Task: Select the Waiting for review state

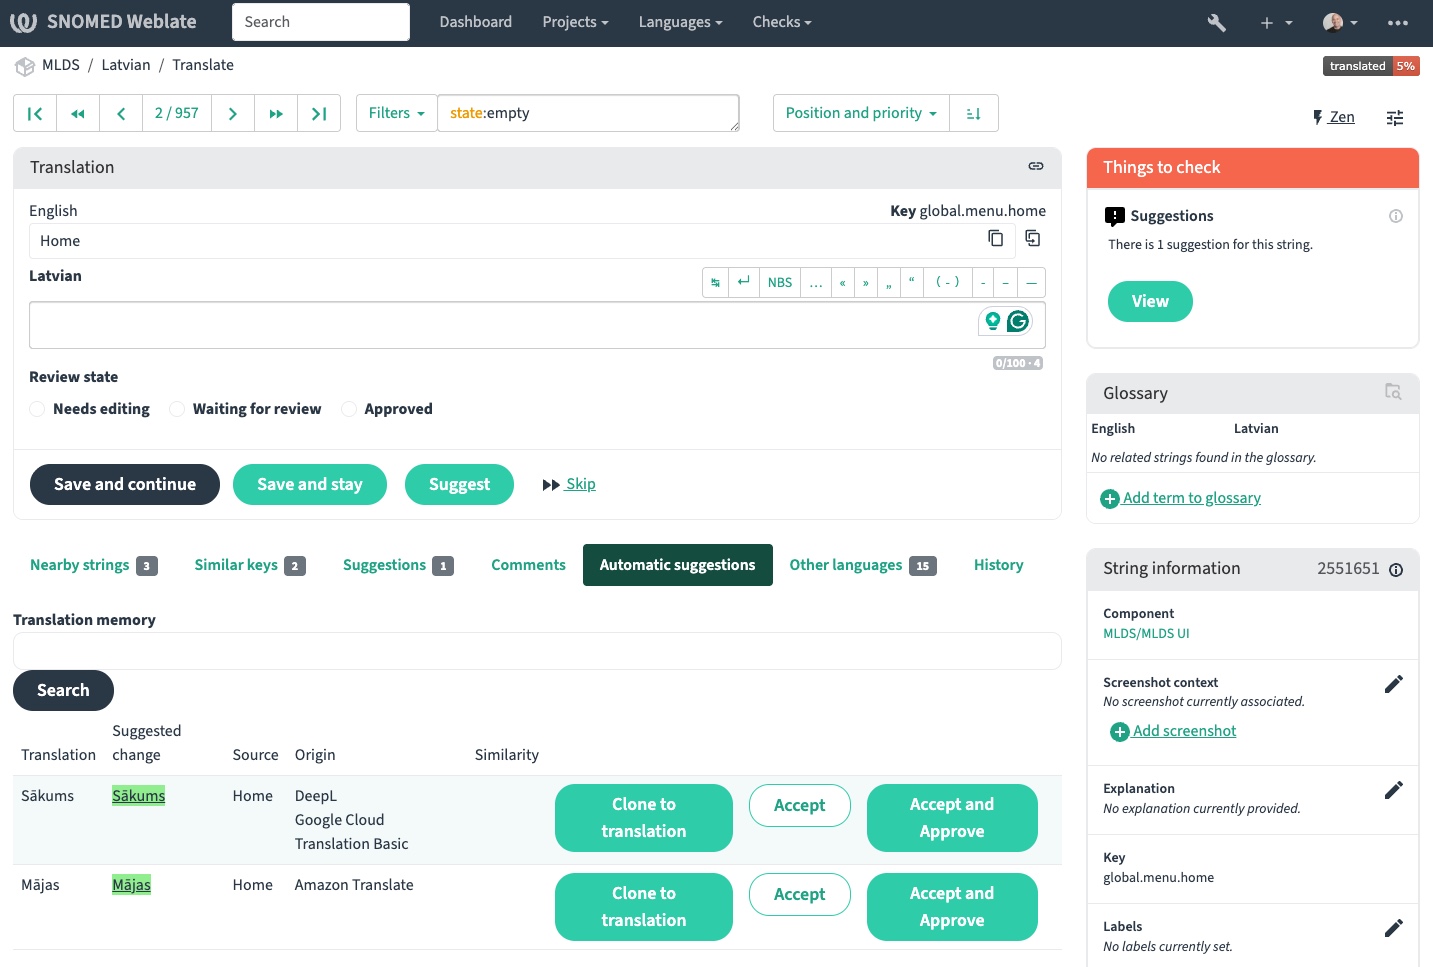Action: pos(177,409)
